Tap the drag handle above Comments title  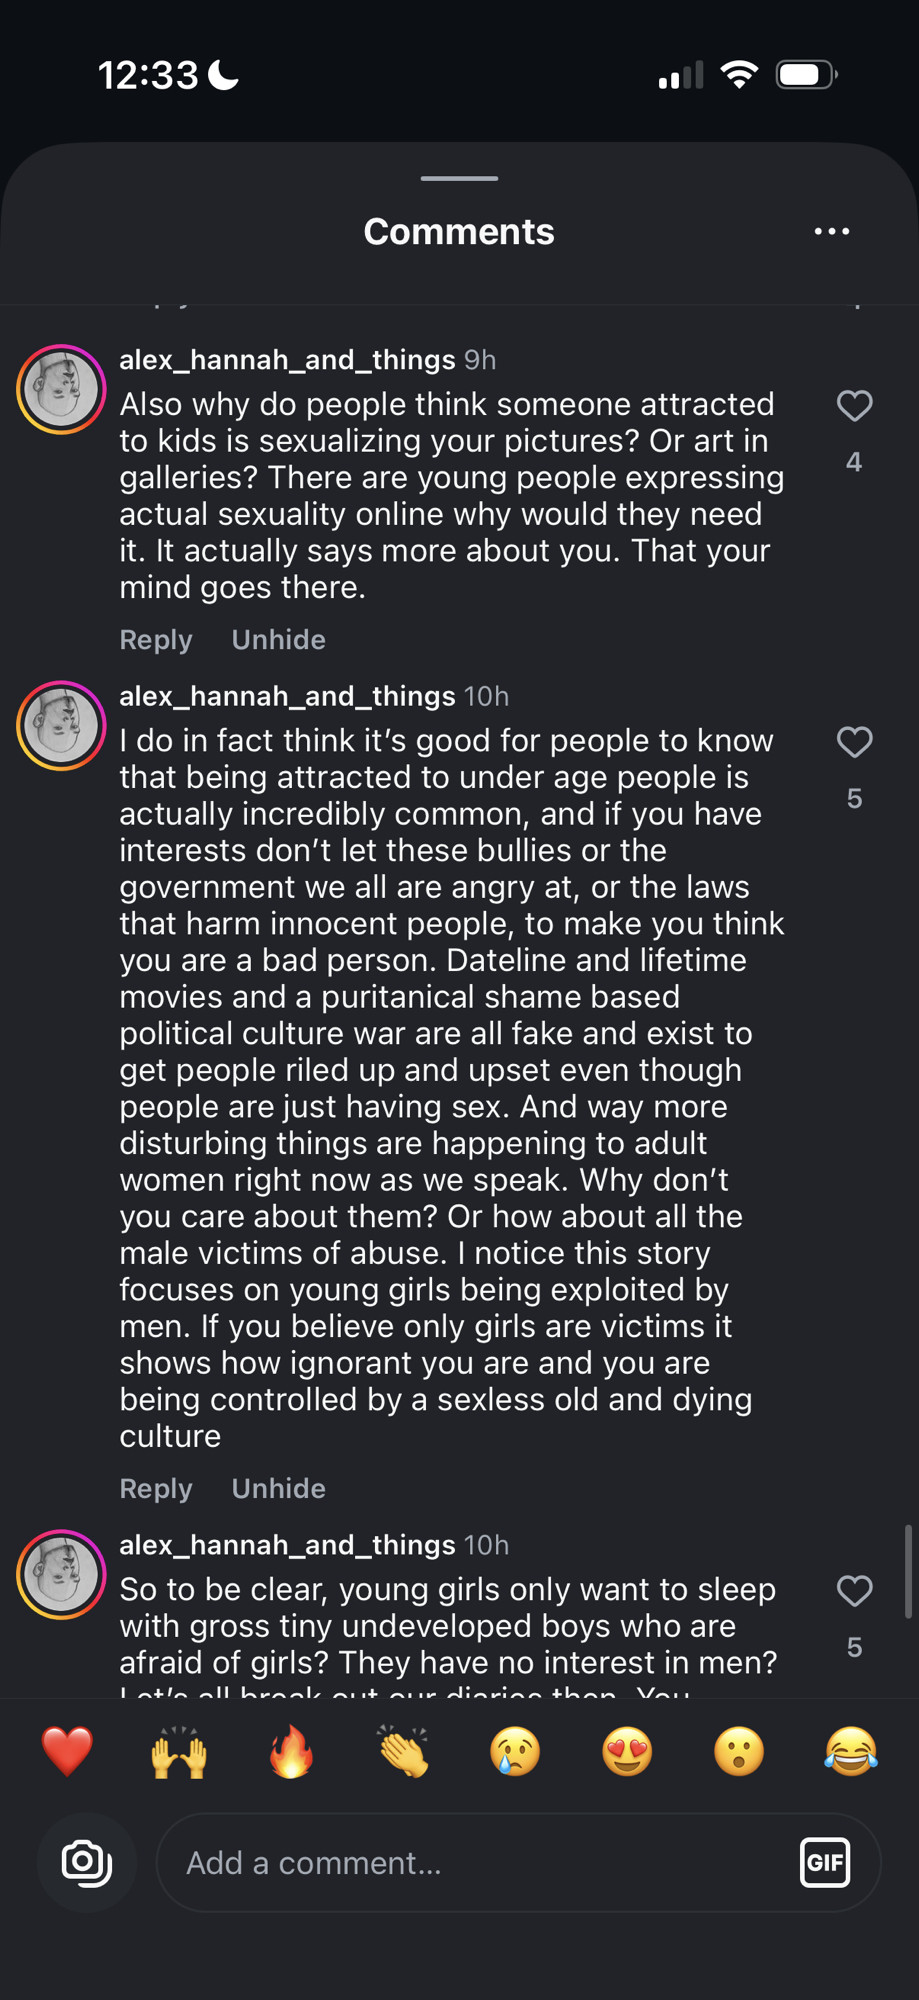(x=459, y=179)
